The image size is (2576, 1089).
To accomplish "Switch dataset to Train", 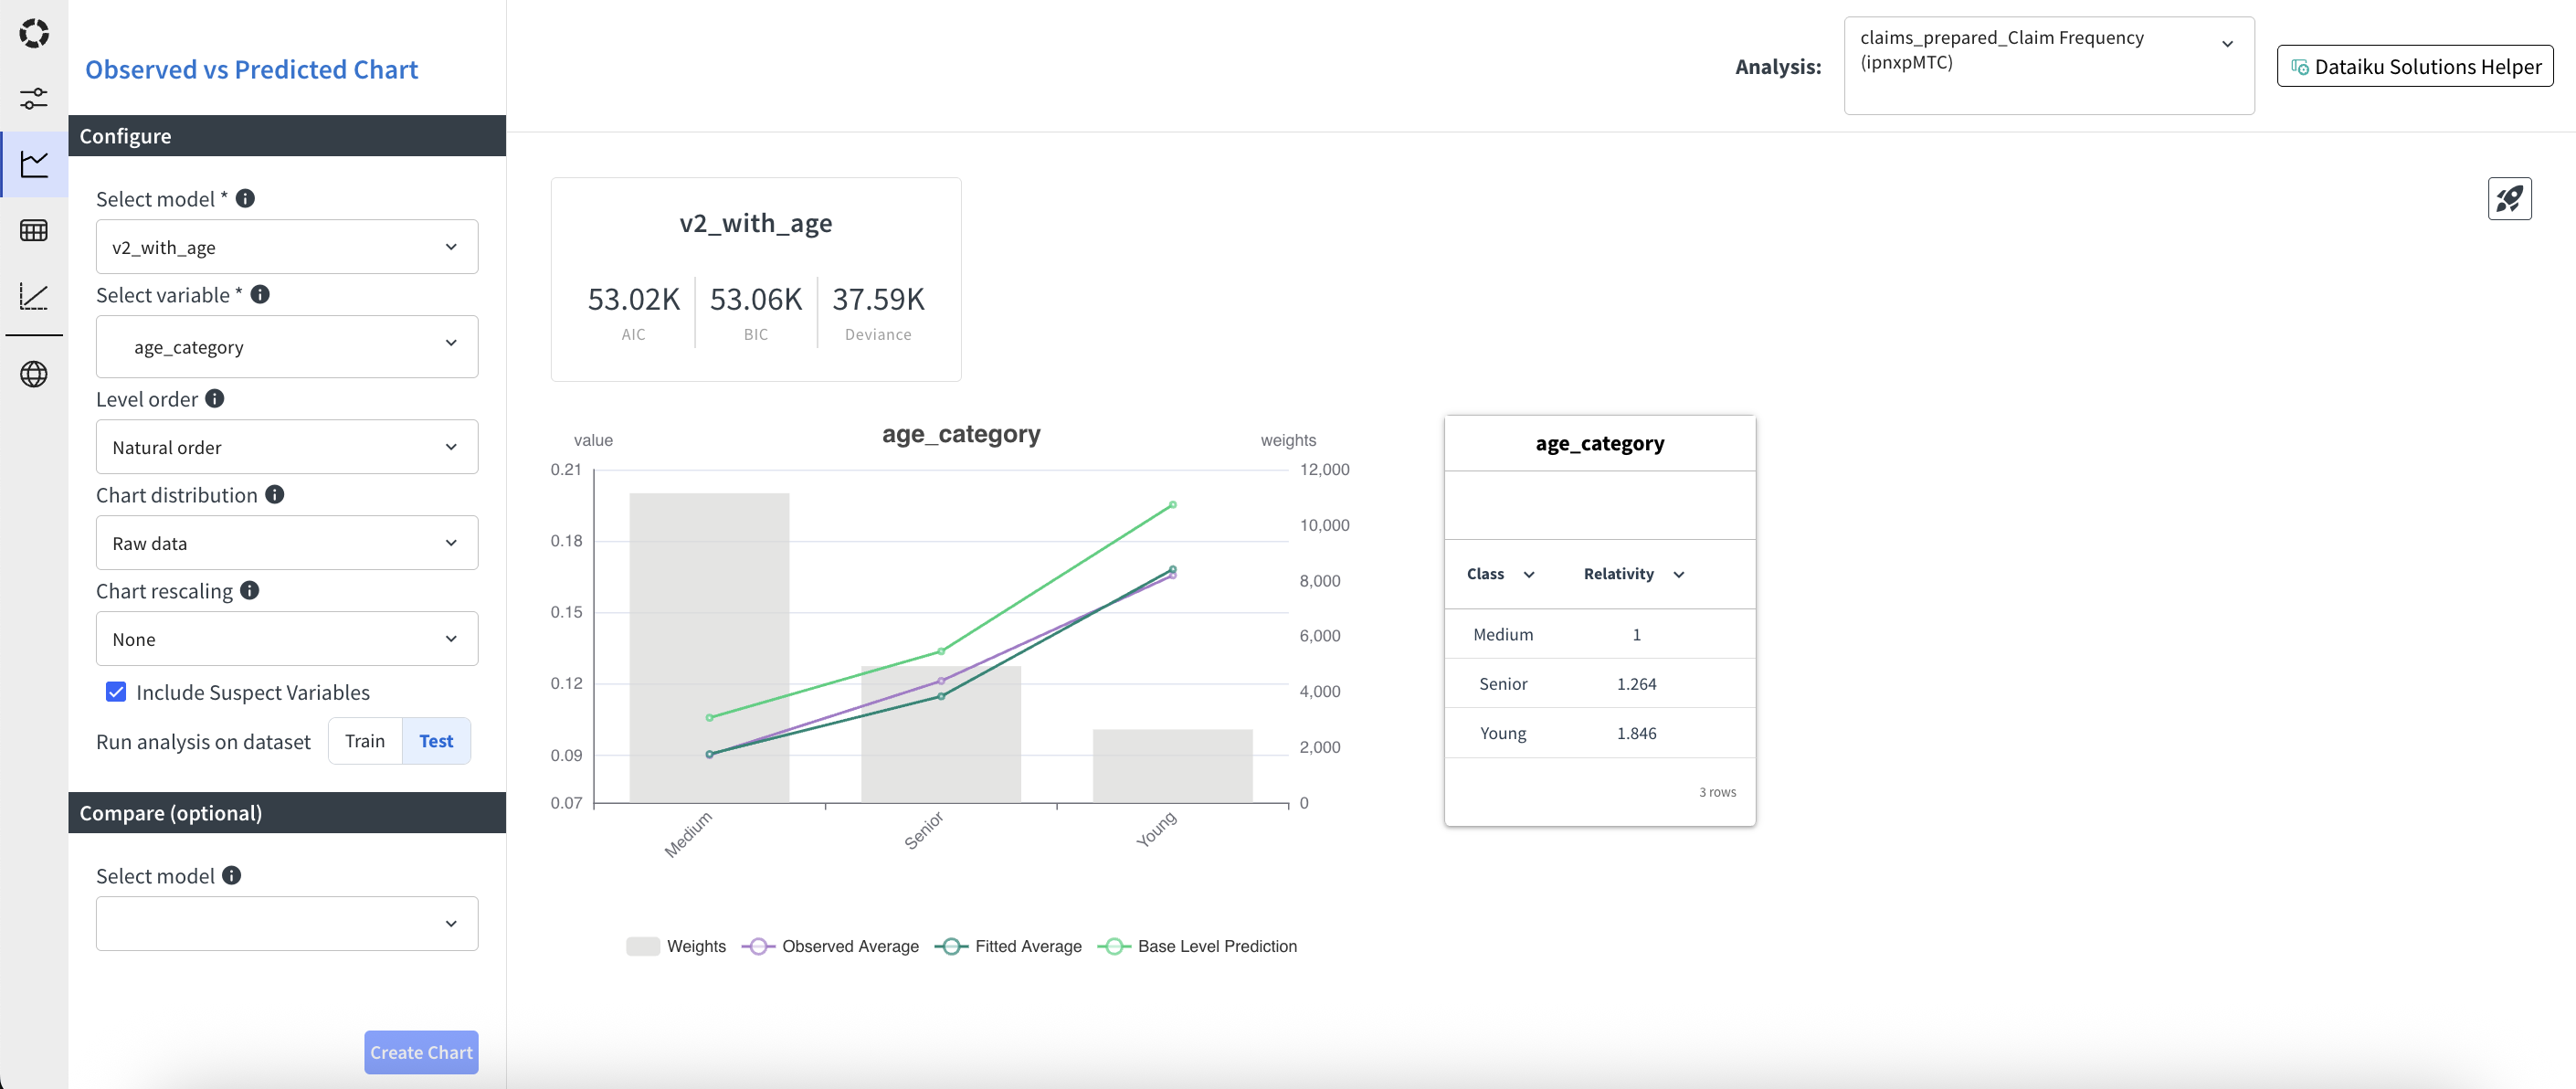I will point(364,741).
